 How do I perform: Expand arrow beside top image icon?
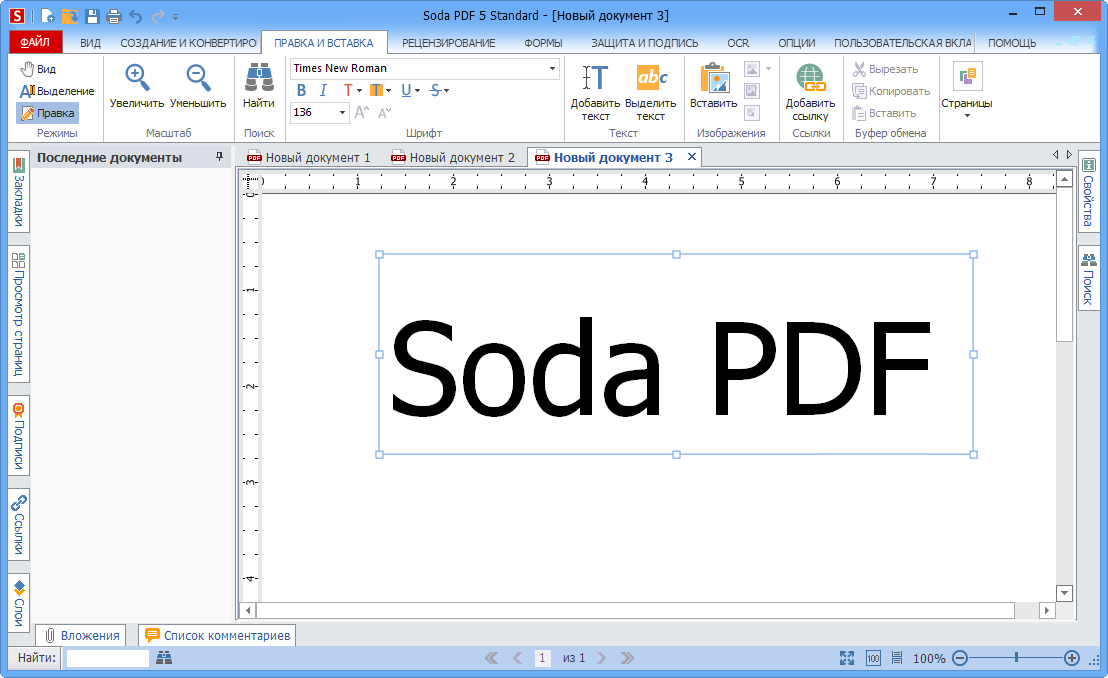coord(768,69)
